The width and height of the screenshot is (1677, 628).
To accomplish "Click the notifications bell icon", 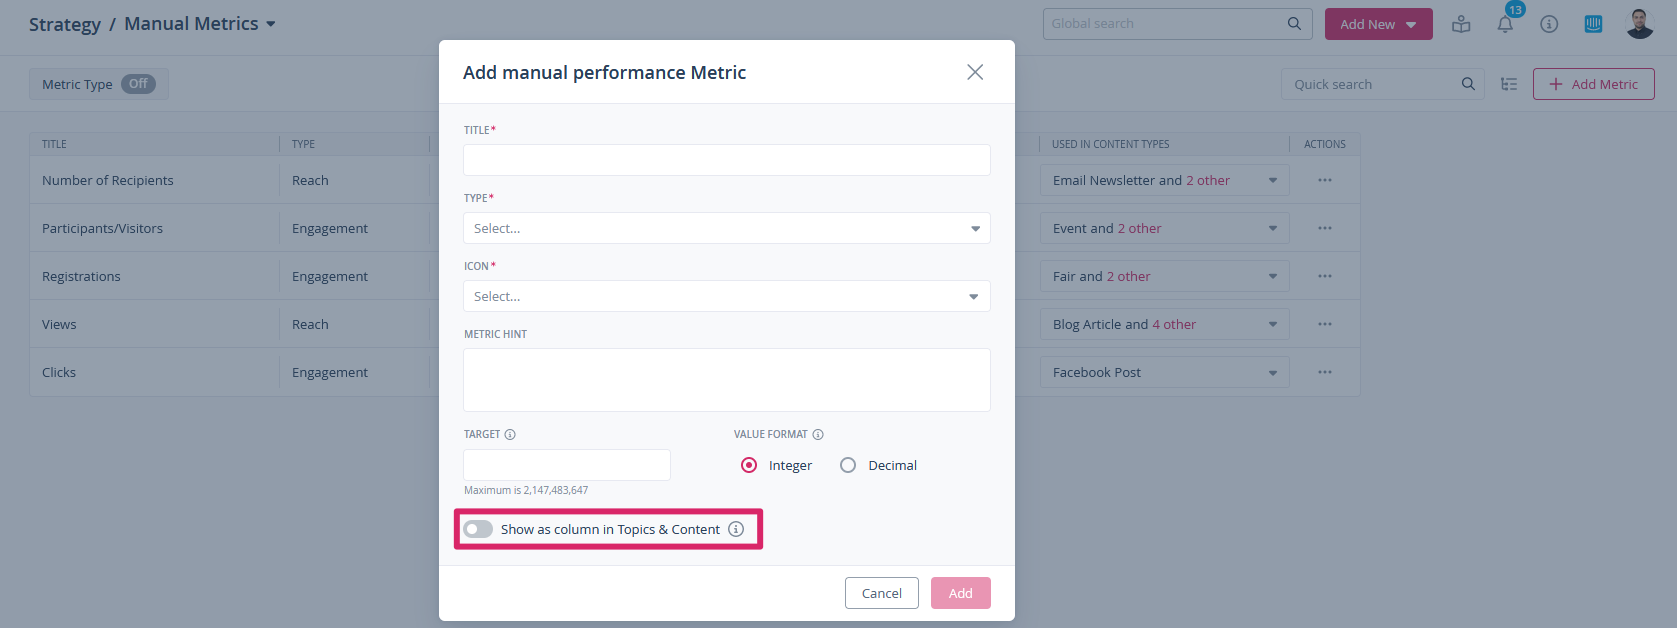I will (x=1505, y=24).
